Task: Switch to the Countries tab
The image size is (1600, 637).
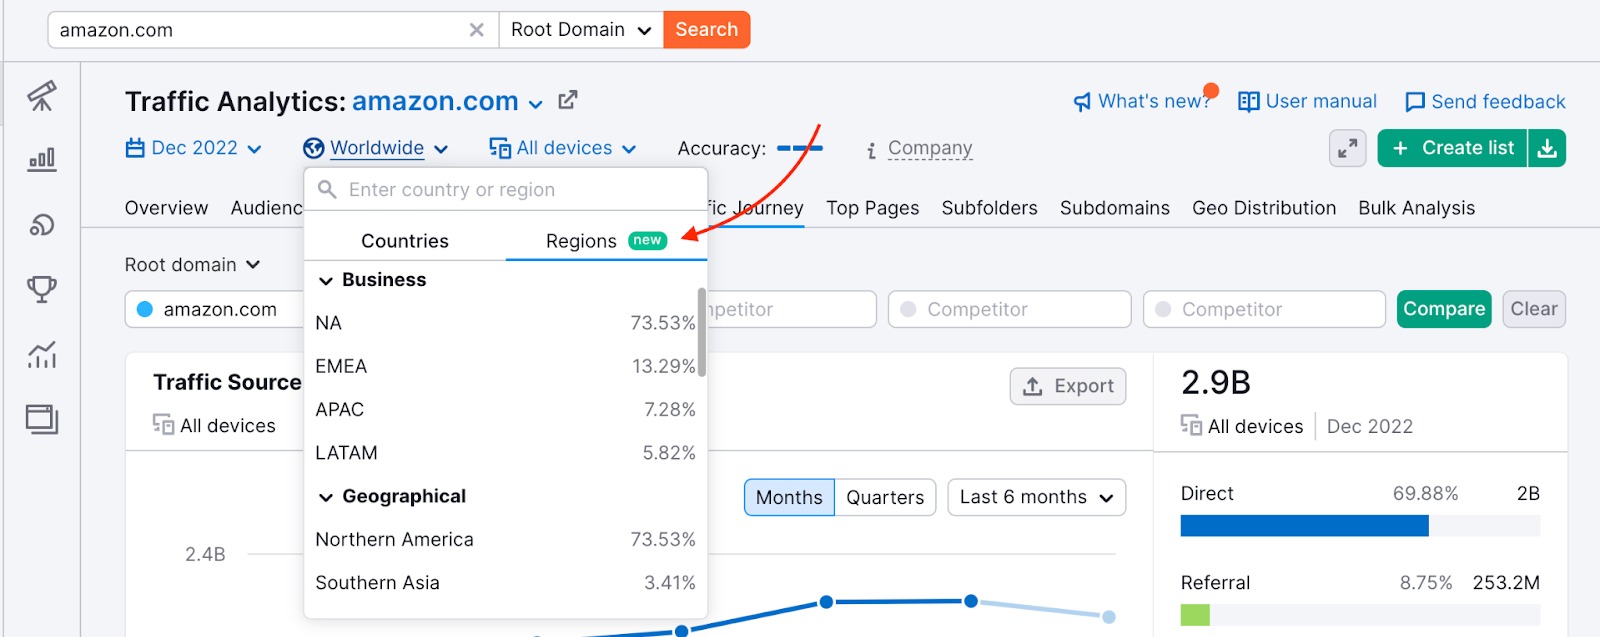Action: [x=405, y=241]
